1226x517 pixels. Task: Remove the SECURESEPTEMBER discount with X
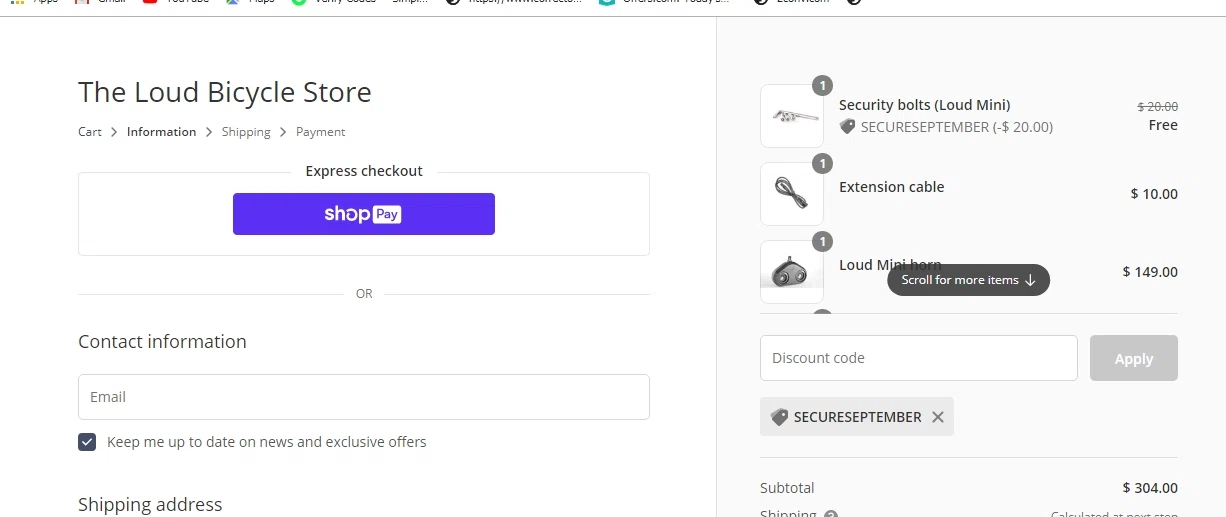(x=938, y=417)
